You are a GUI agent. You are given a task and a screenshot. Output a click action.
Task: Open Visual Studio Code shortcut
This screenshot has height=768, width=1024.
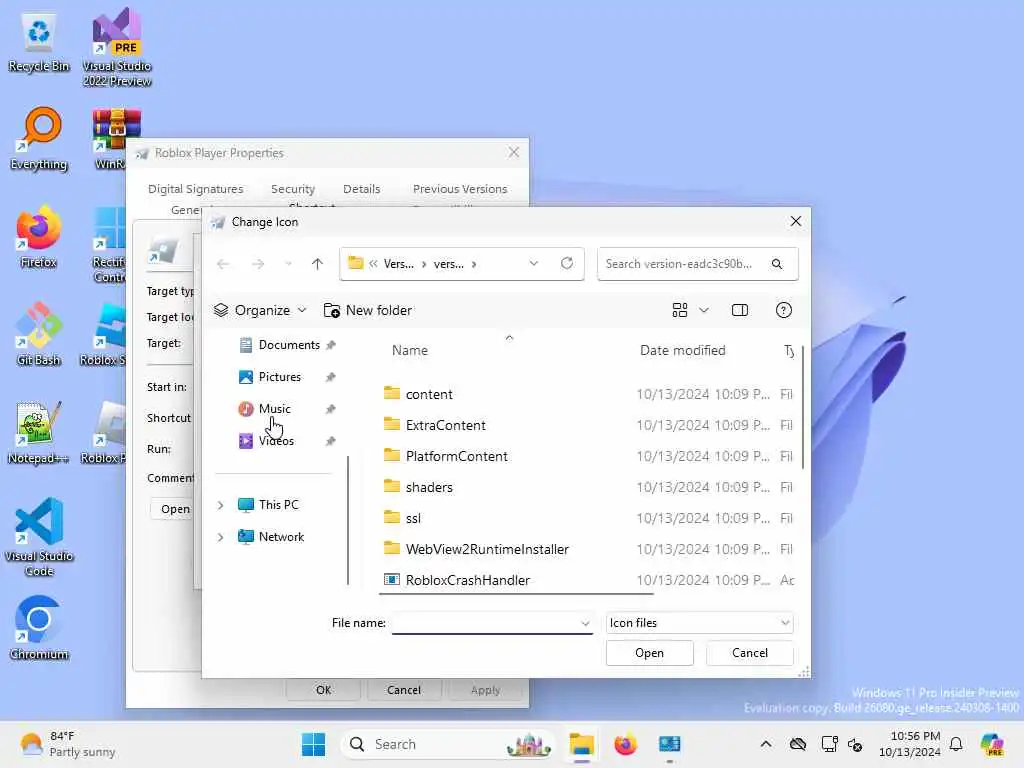pos(39,537)
